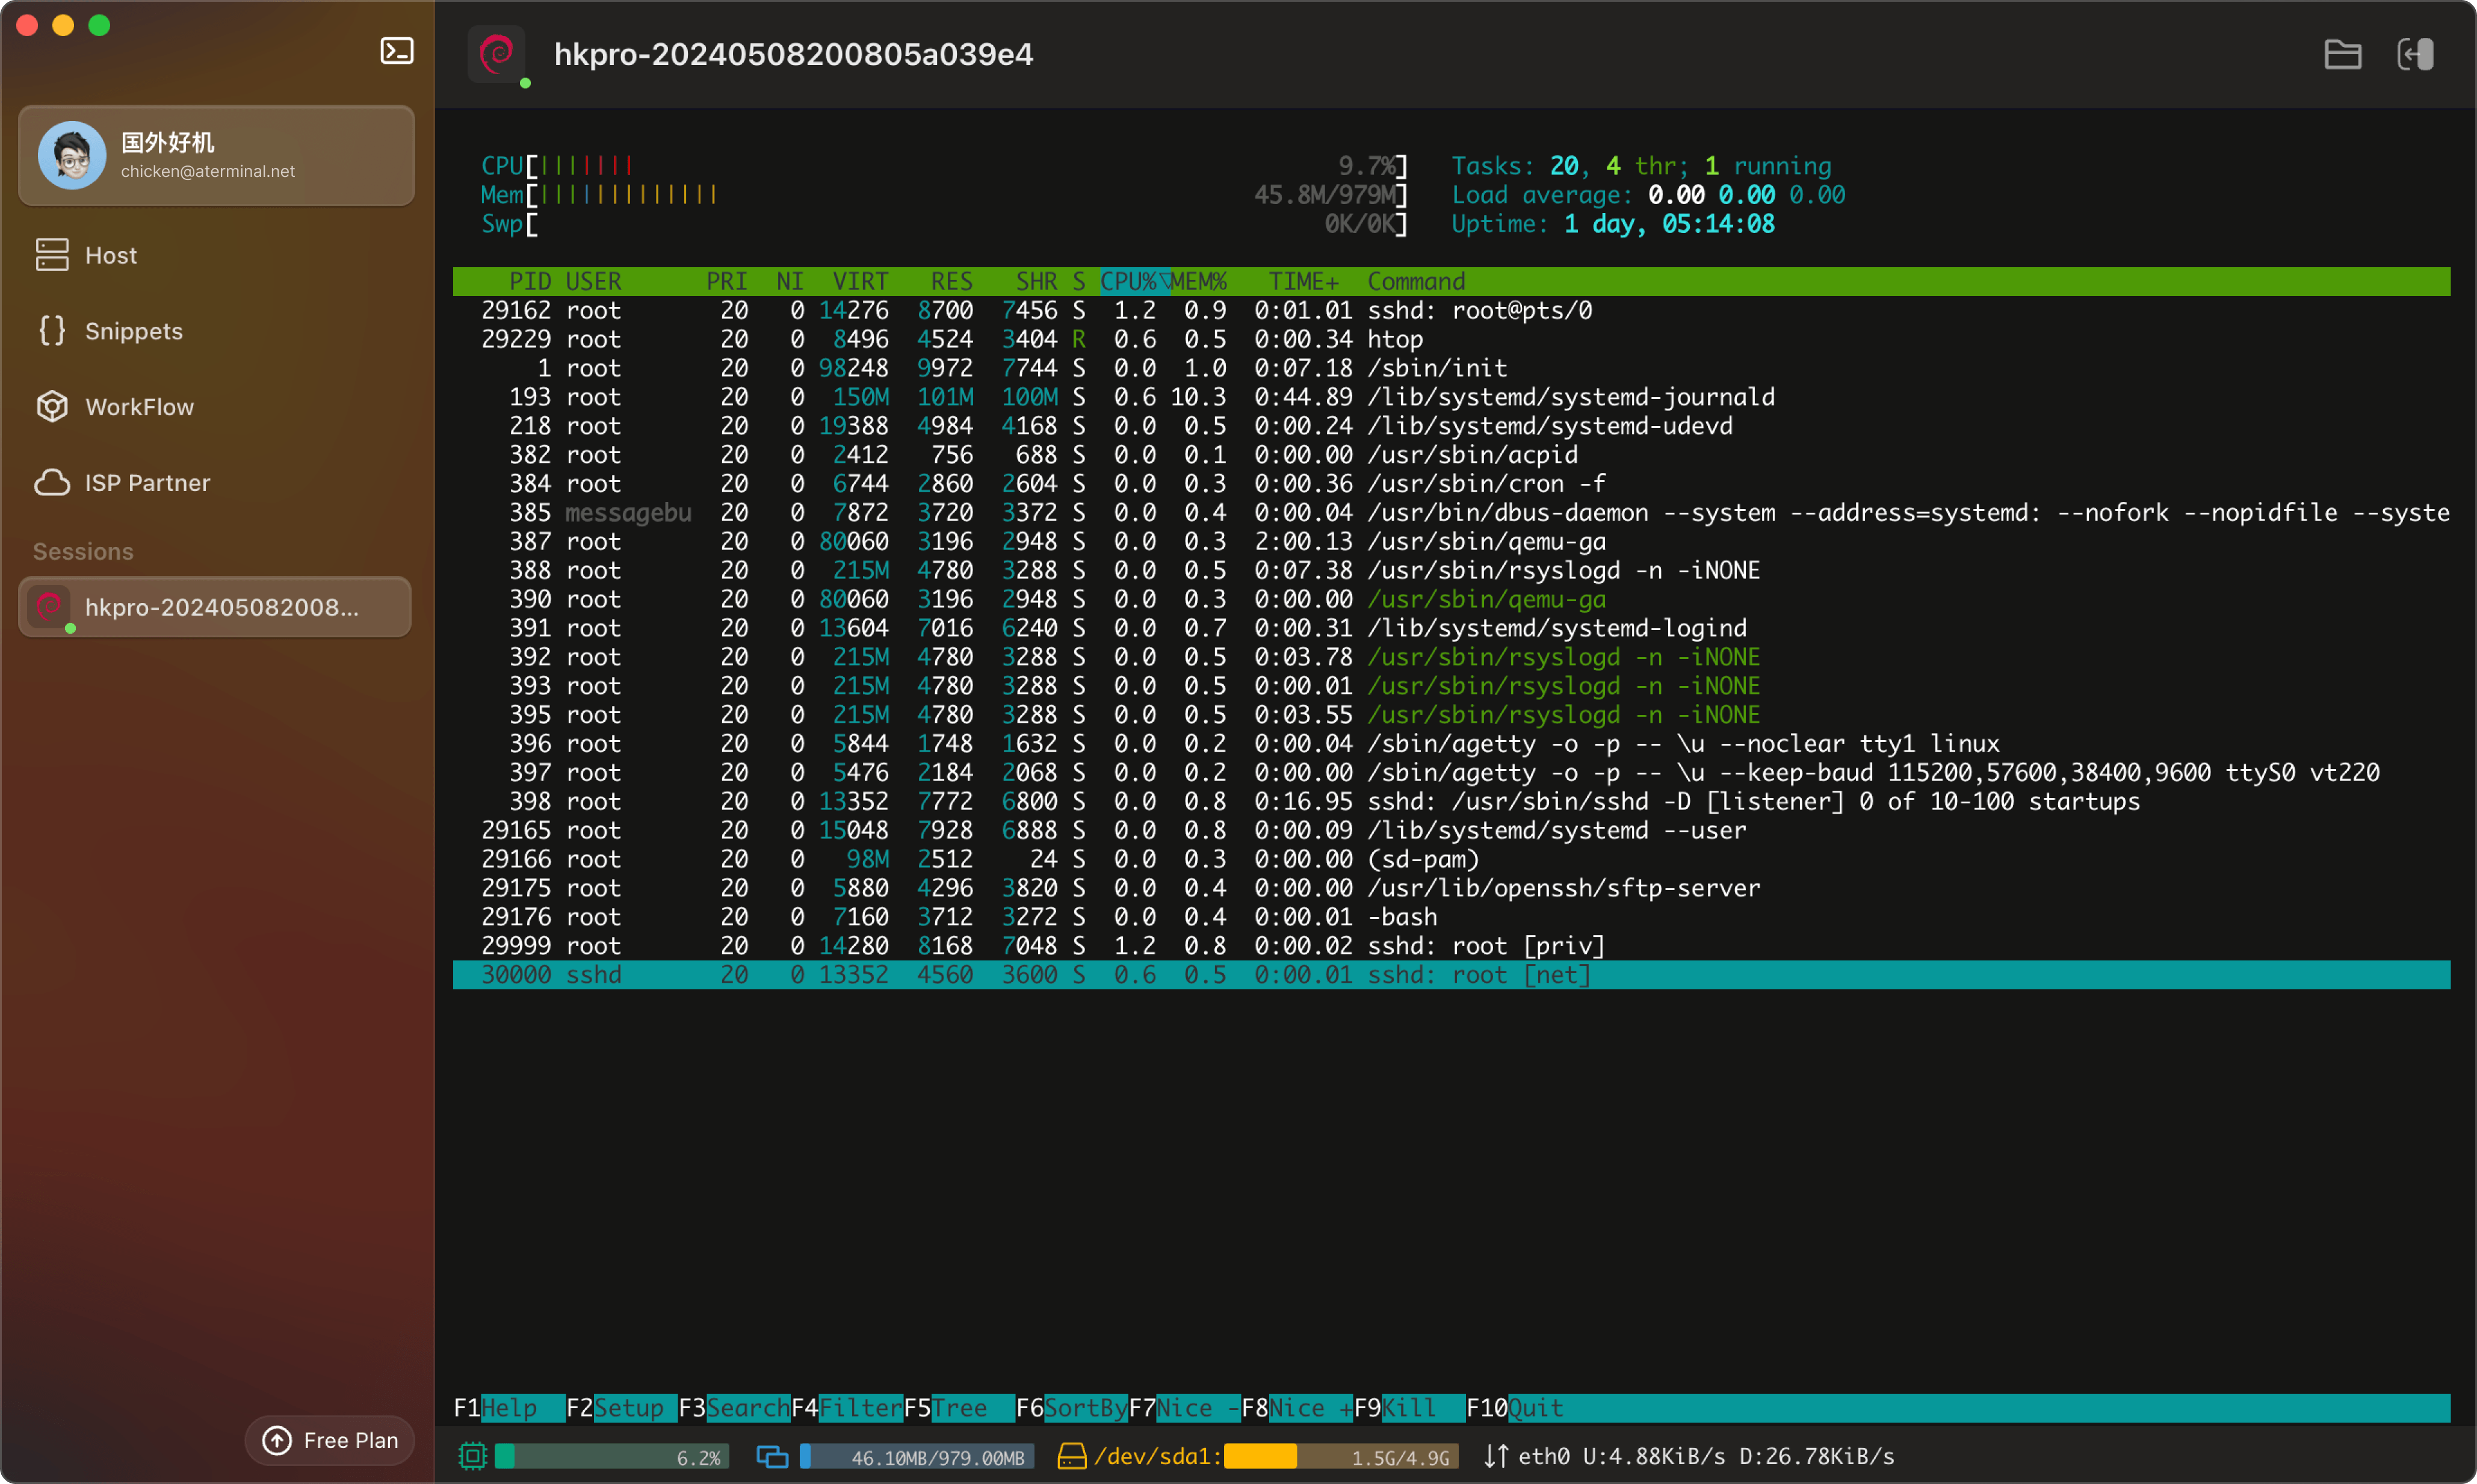
Task: Click the terminal icon in the sidebar header
Action: point(397,51)
